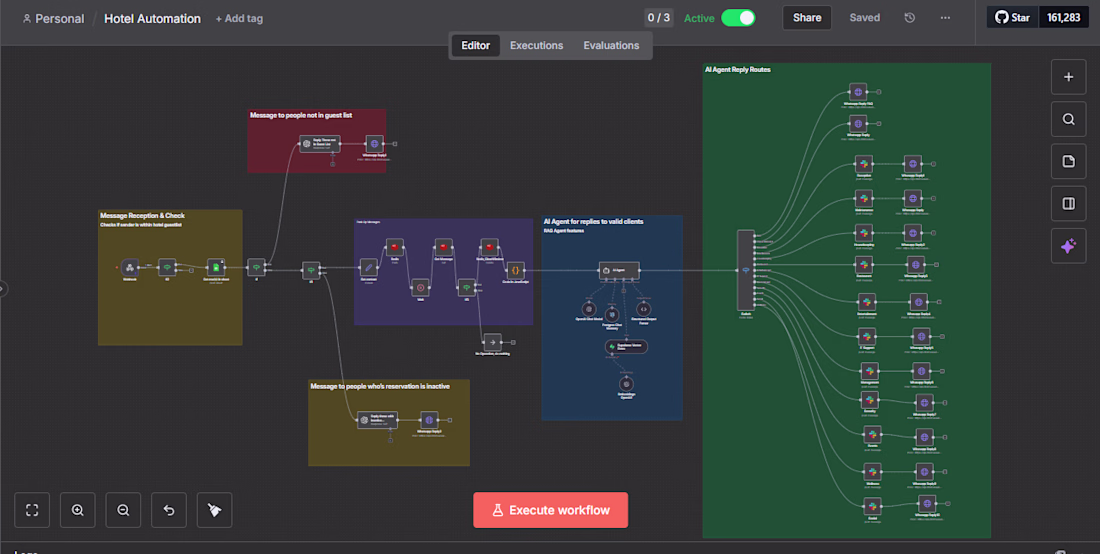Click the 161,283 star count

(1064, 18)
